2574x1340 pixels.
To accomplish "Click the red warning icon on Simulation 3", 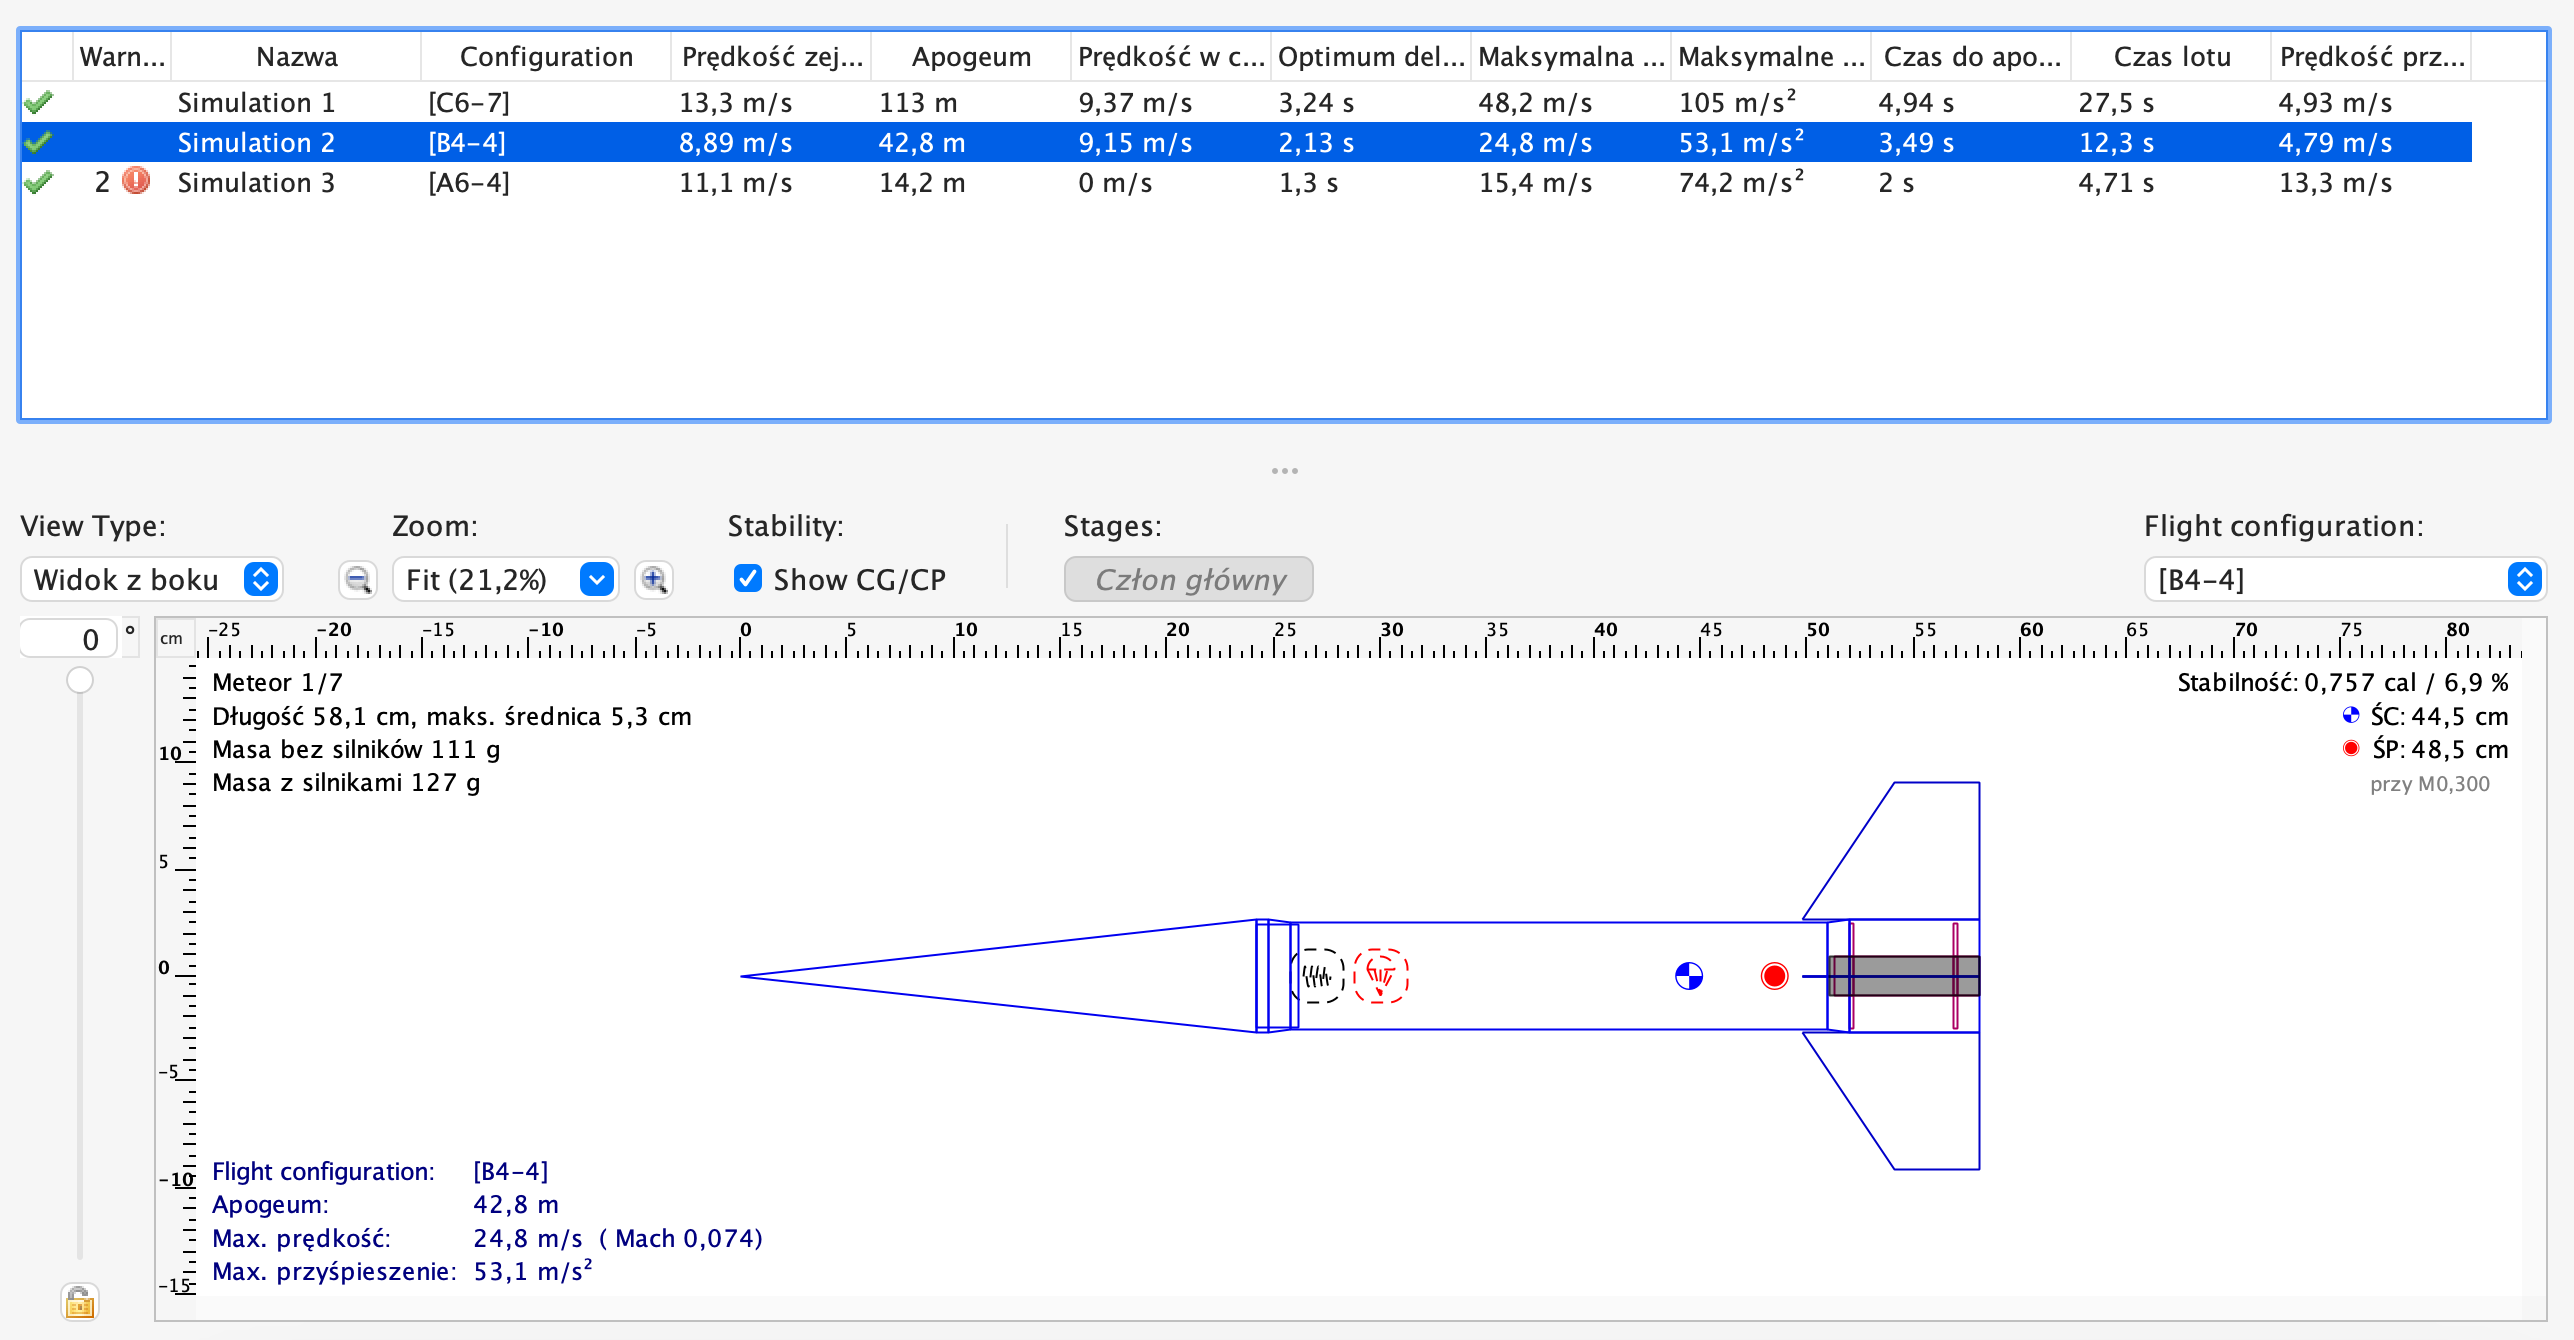I will tap(136, 182).
